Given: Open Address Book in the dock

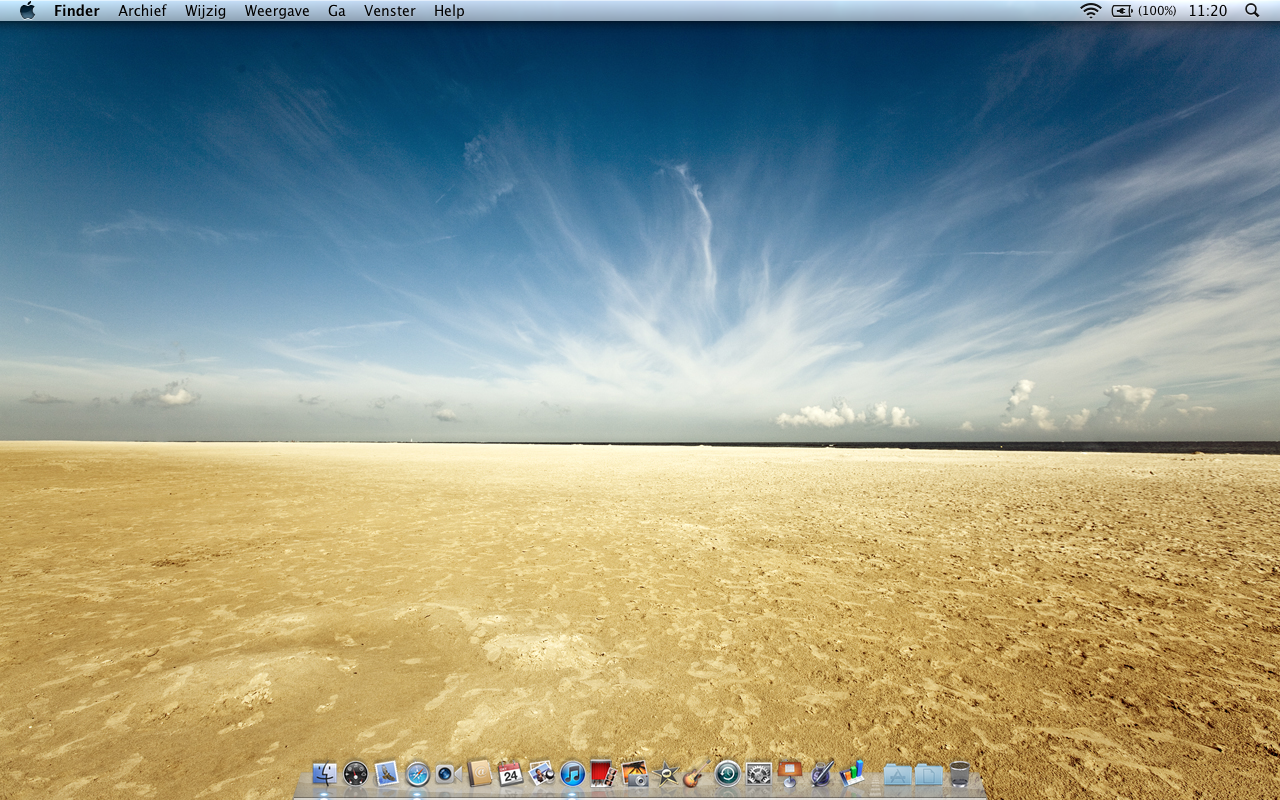Looking at the screenshot, I should point(479,773).
